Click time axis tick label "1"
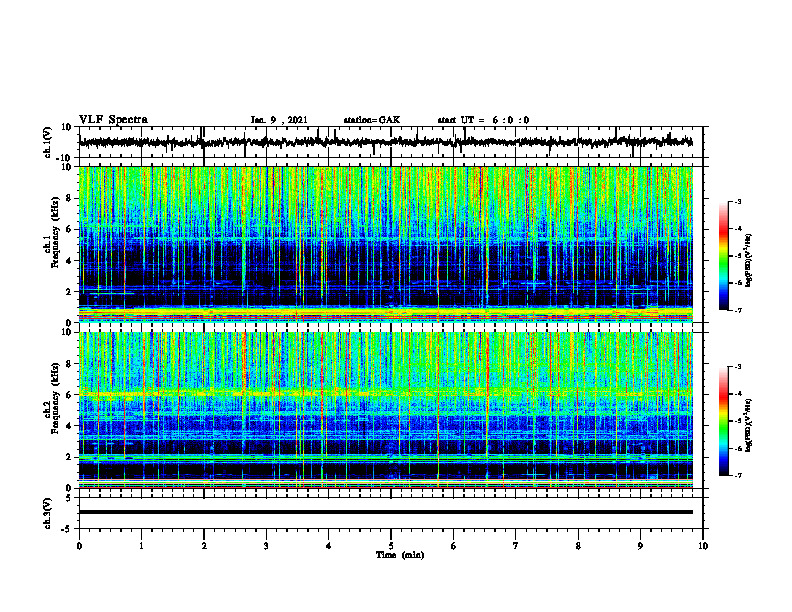792x612 pixels. (x=141, y=546)
